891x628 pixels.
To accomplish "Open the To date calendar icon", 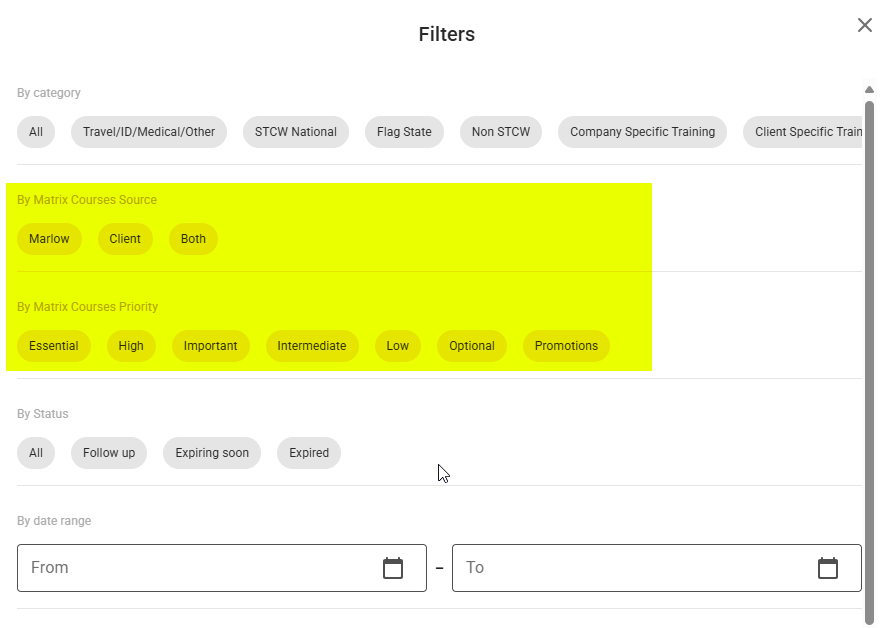I will click(x=827, y=568).
